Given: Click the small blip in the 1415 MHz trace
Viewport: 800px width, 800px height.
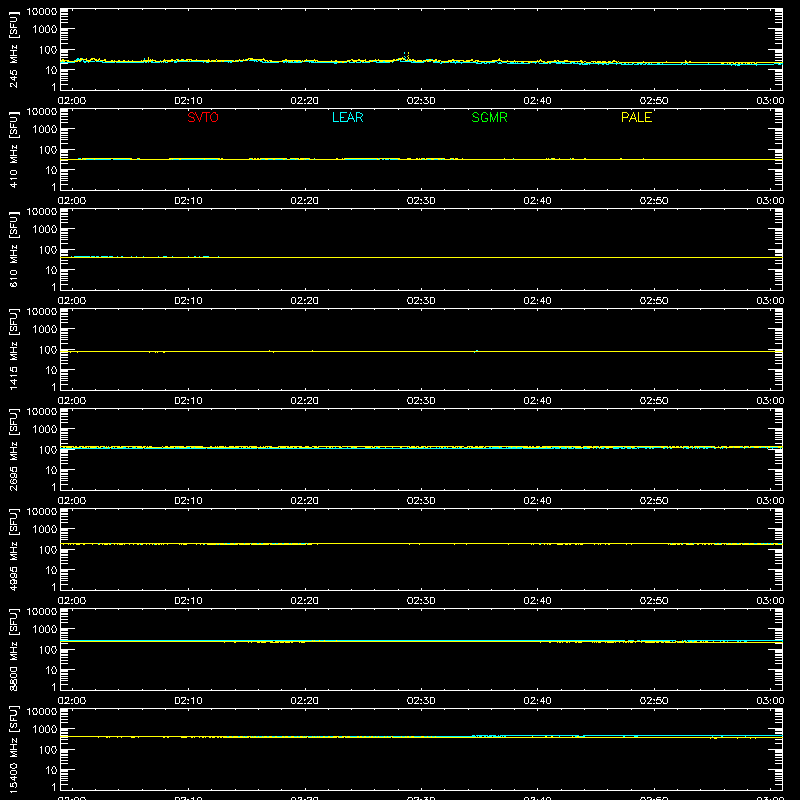Looking at the screenshot, I should point(476,351).
